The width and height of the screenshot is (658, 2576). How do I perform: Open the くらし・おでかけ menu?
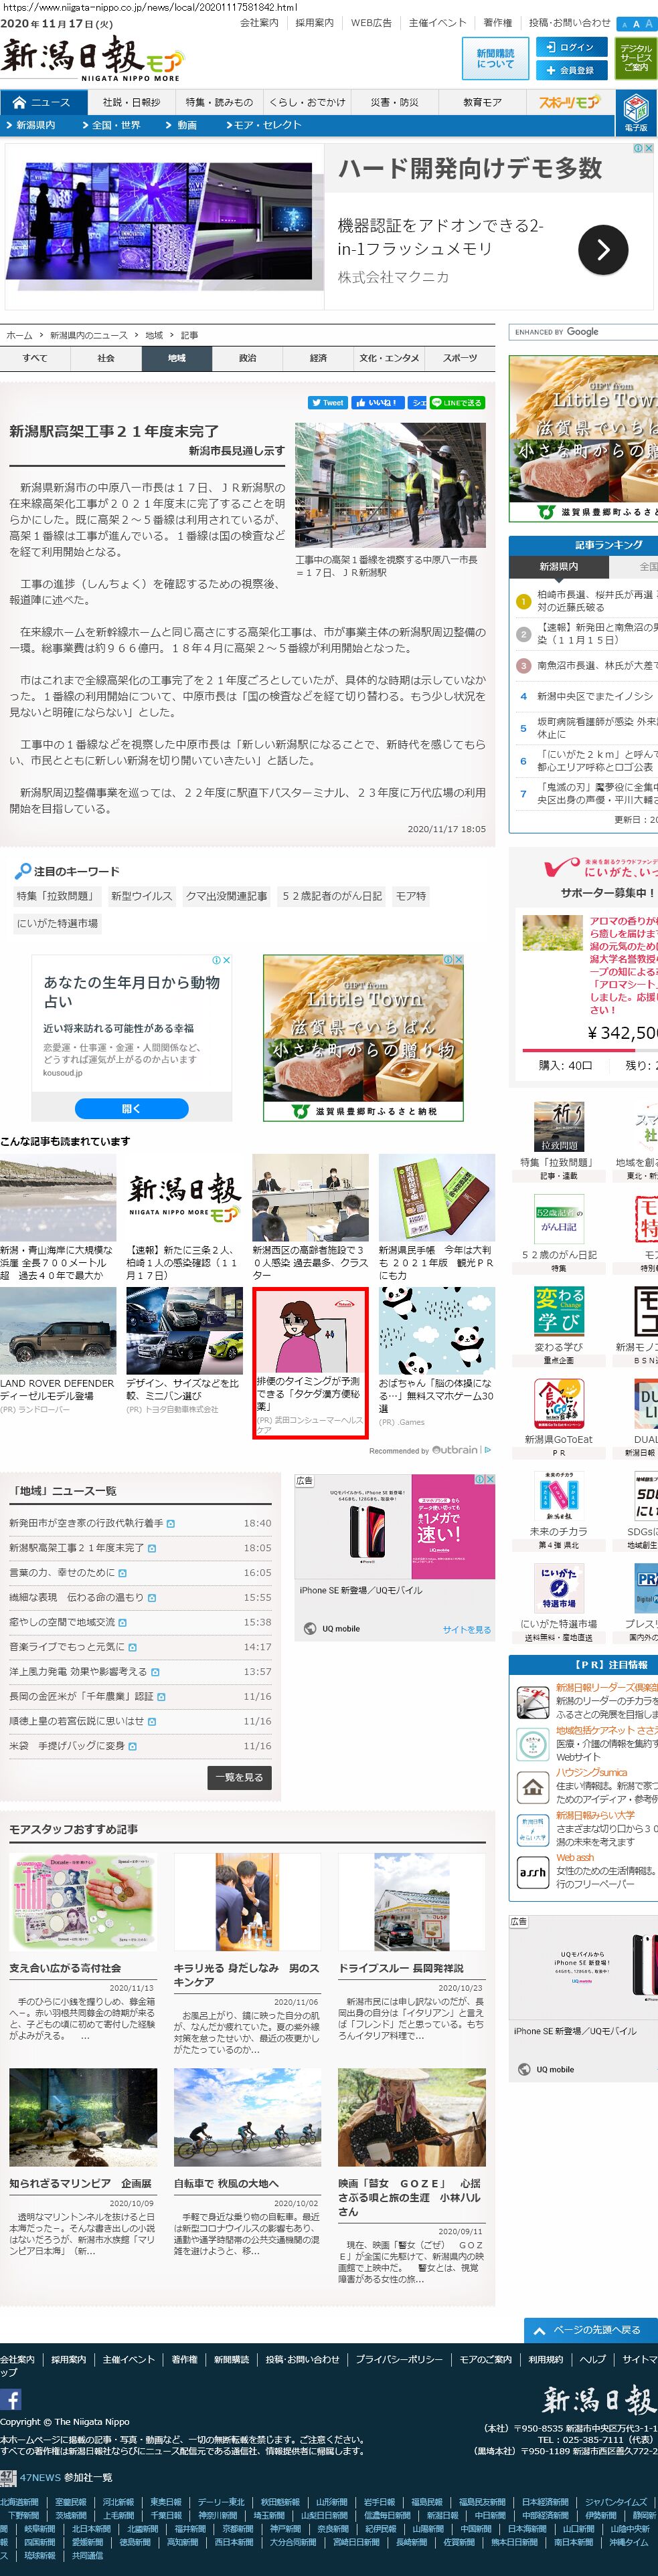pos(307,103)
